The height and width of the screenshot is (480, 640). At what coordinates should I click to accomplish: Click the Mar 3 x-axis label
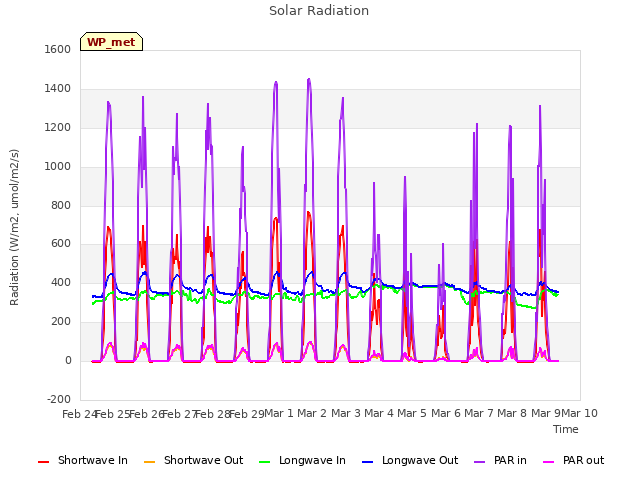(346, 413)
